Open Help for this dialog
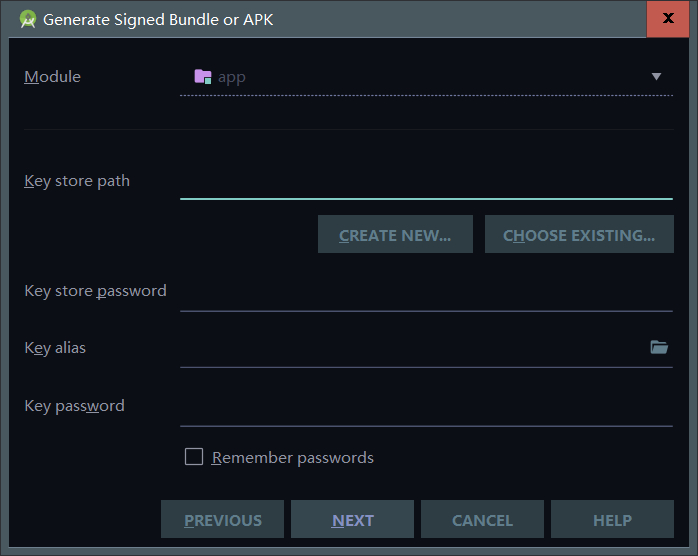 coord(613,519)
